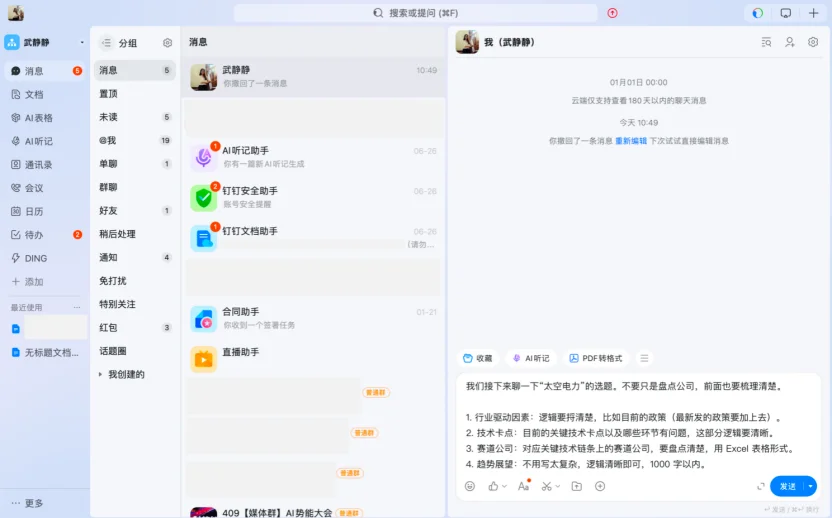The height and width of the screenshot is (518, 832).
Task: Open 日历 calendar in the sidebar
Action: (45, 211)
